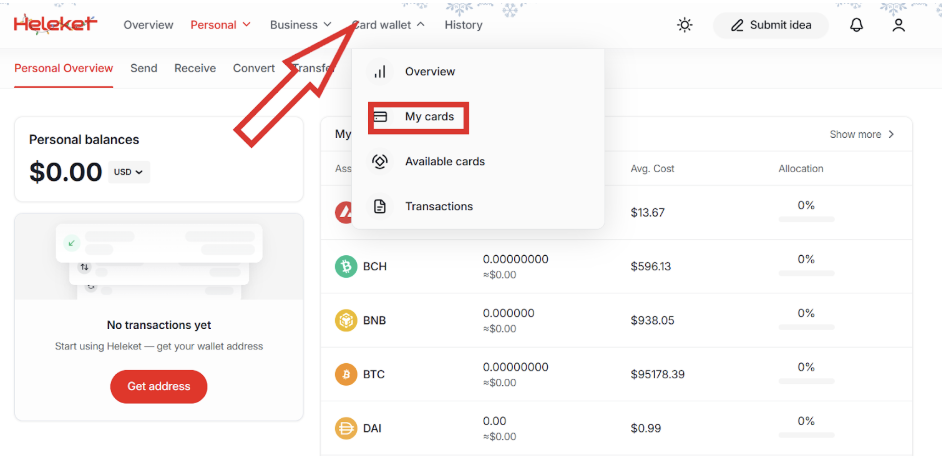The width and height of the screenshot is (942, 456).
Task: Click the BNB coin icon
Action: click(x=346, y=321)
